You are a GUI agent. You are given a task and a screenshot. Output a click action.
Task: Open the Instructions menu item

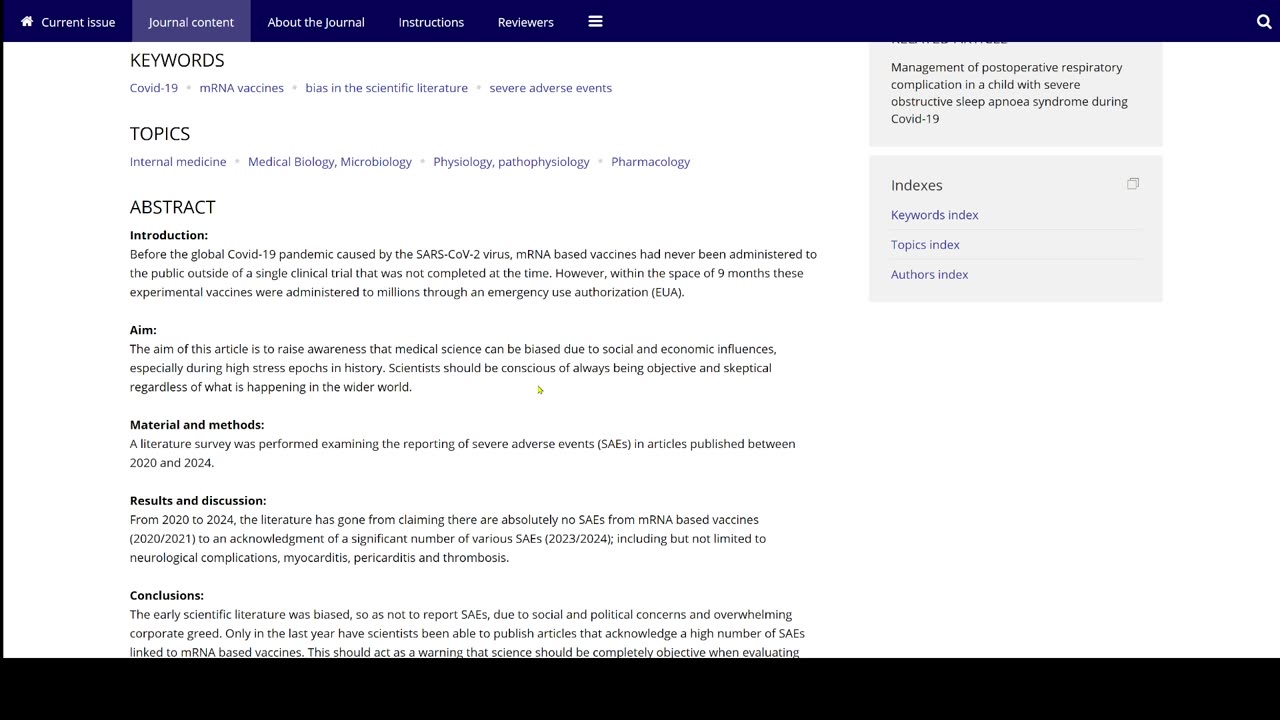(431, 22)
